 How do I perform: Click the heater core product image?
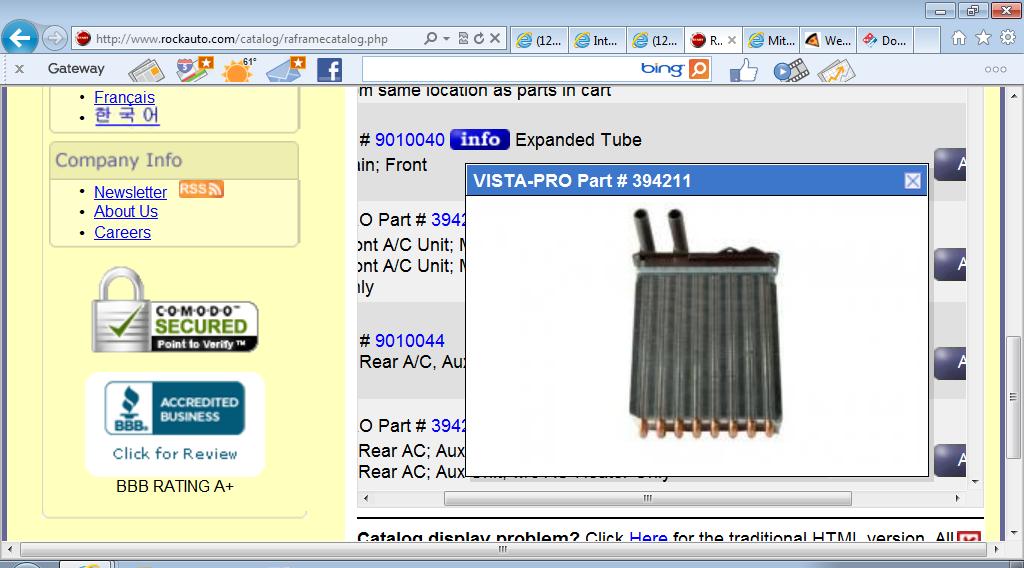[x=705, y=324]
